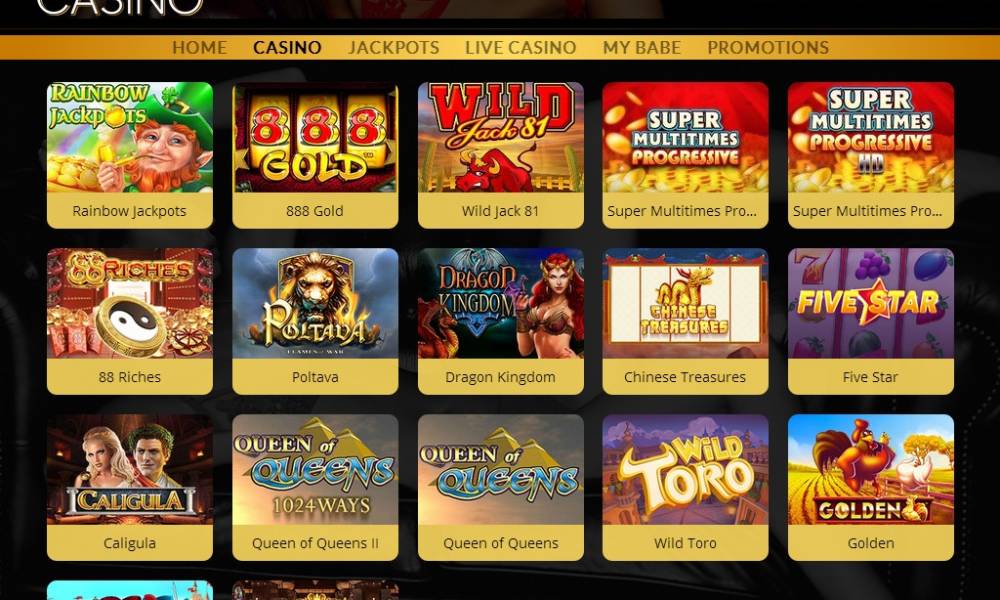The height and width of the screenshot is (600, 1000).
Task: Switch to the JACKPOTS section
Action: coord(393,48)
